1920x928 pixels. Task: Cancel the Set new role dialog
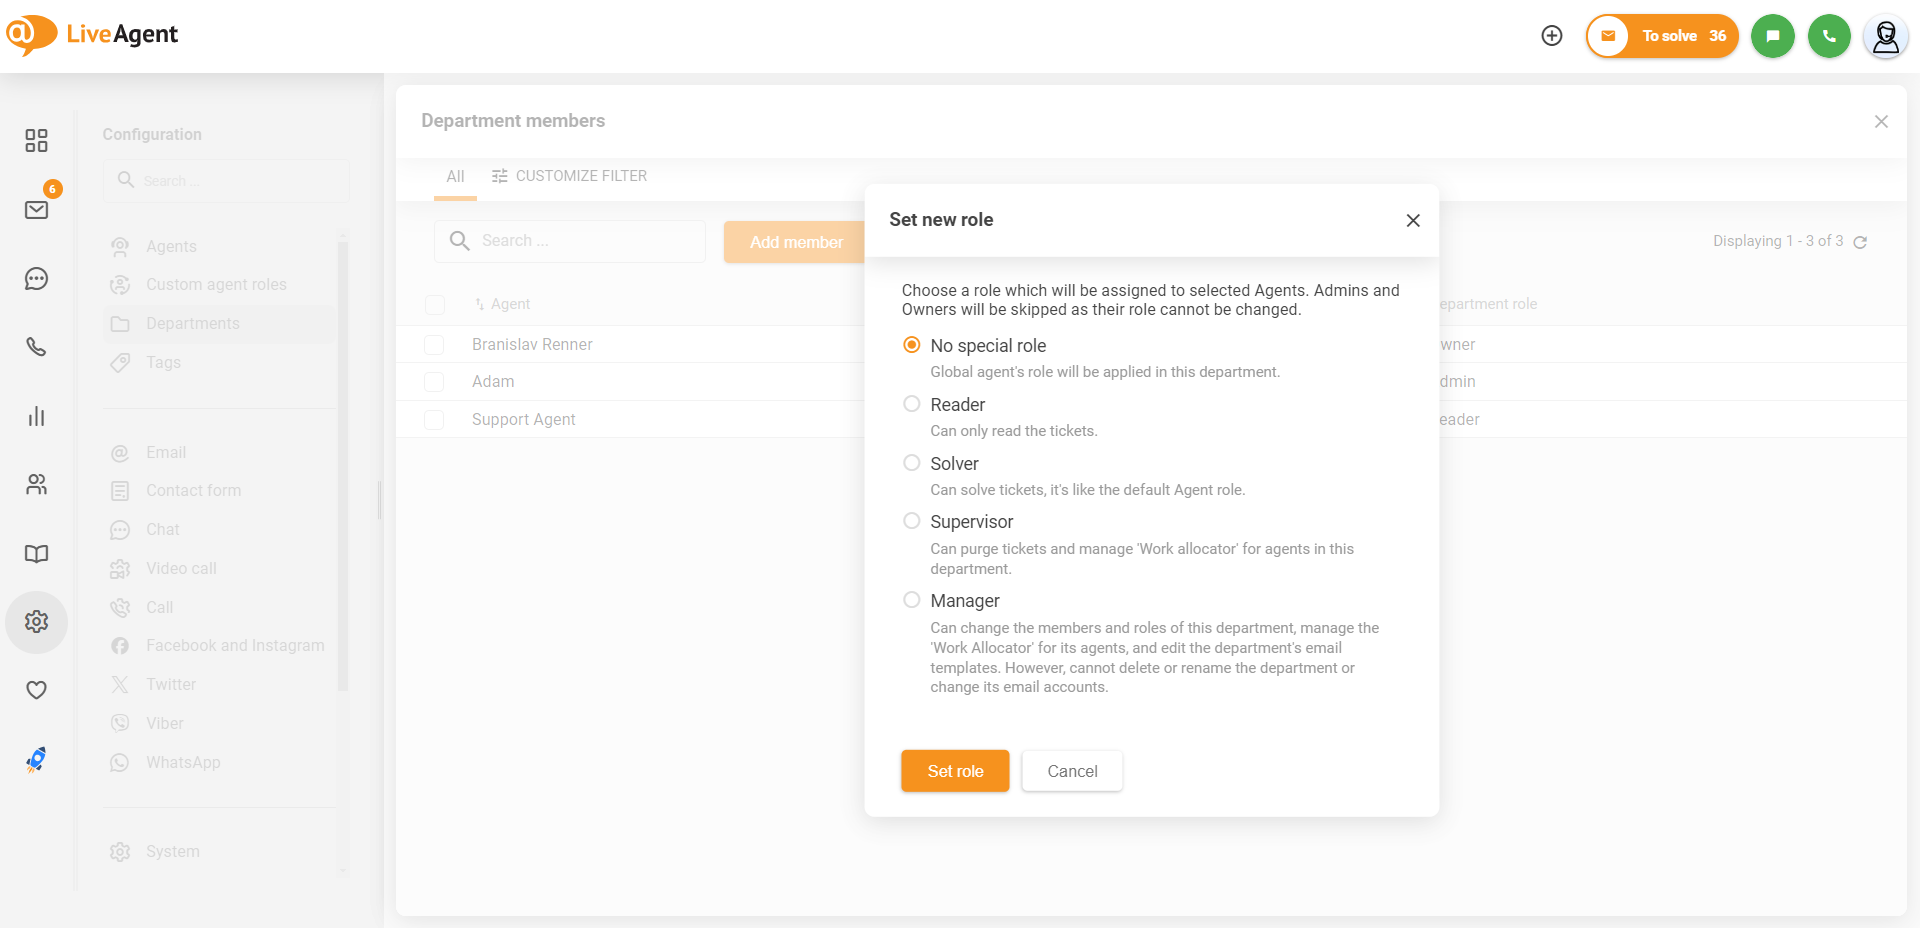tap(1072, 771)
